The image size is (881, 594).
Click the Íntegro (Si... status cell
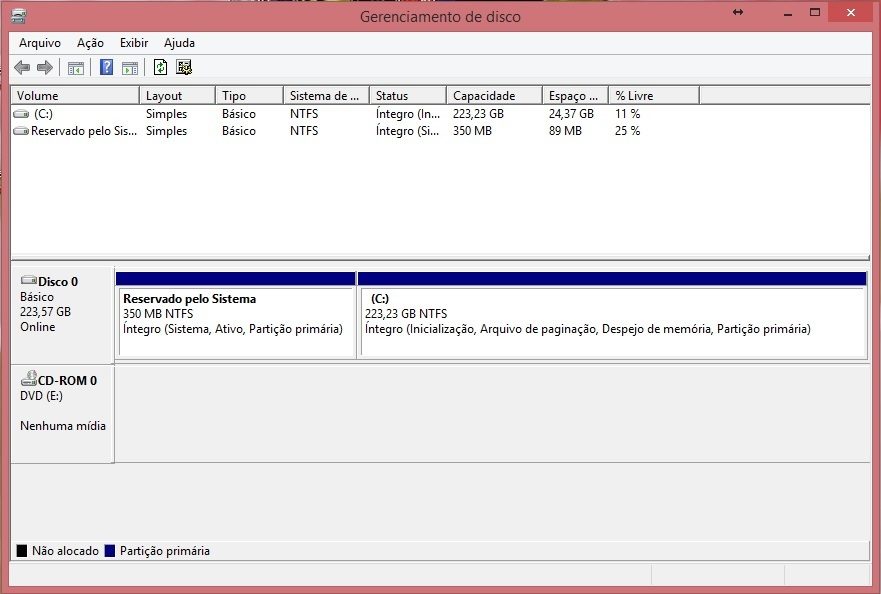(407, 131)
